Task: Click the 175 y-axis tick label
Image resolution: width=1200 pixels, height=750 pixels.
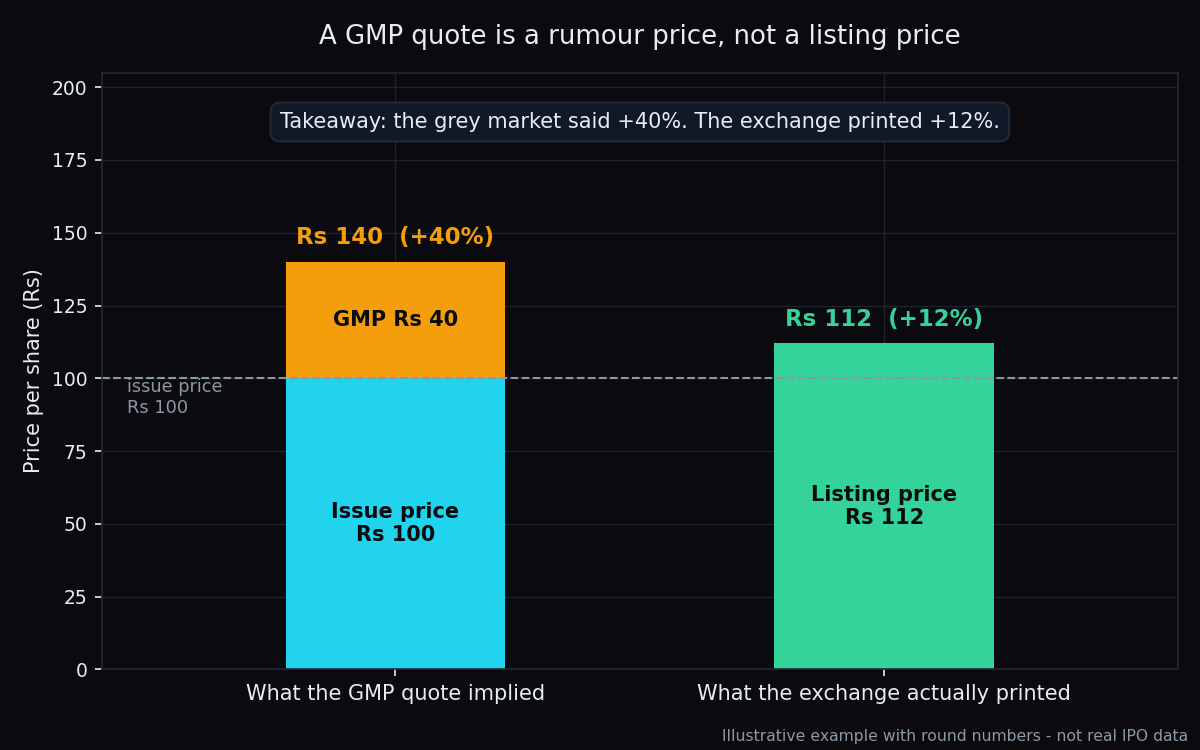Action: 70,161
